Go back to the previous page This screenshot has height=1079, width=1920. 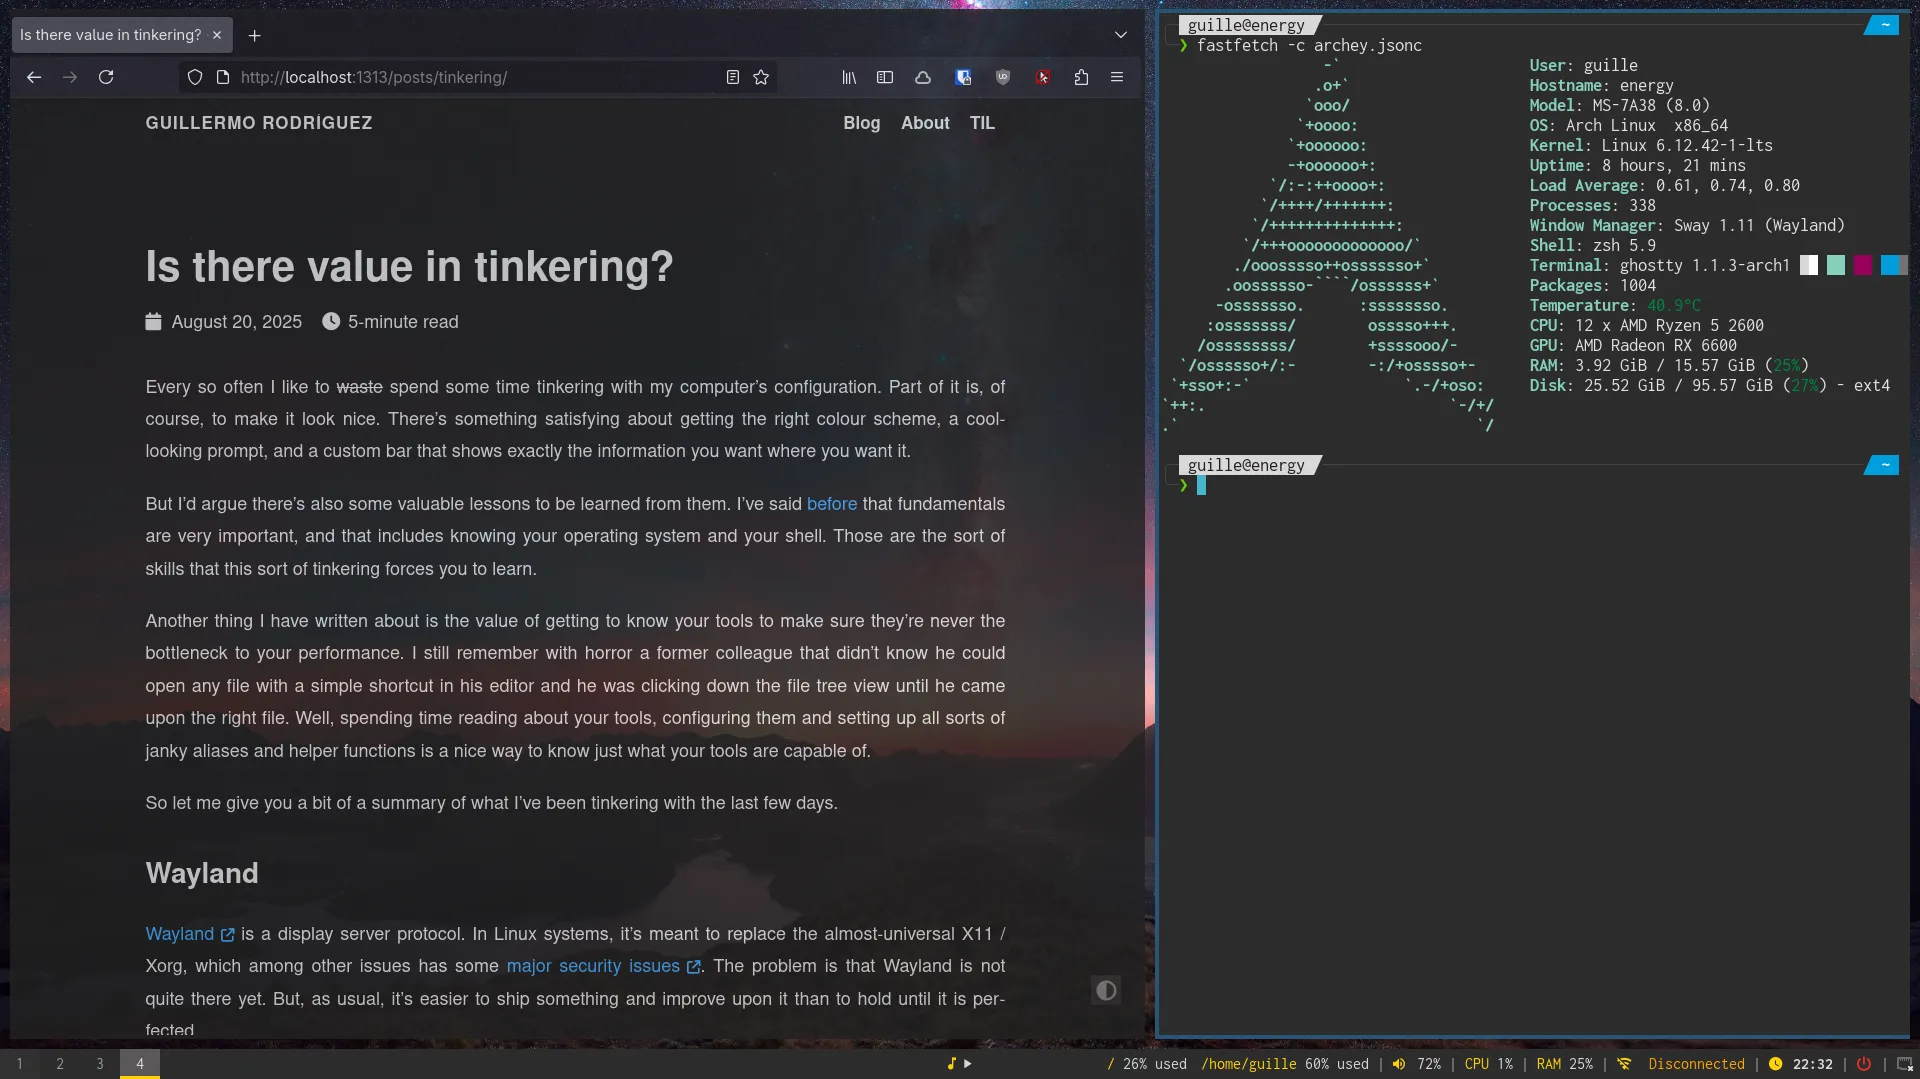click(x=34, y=77)
